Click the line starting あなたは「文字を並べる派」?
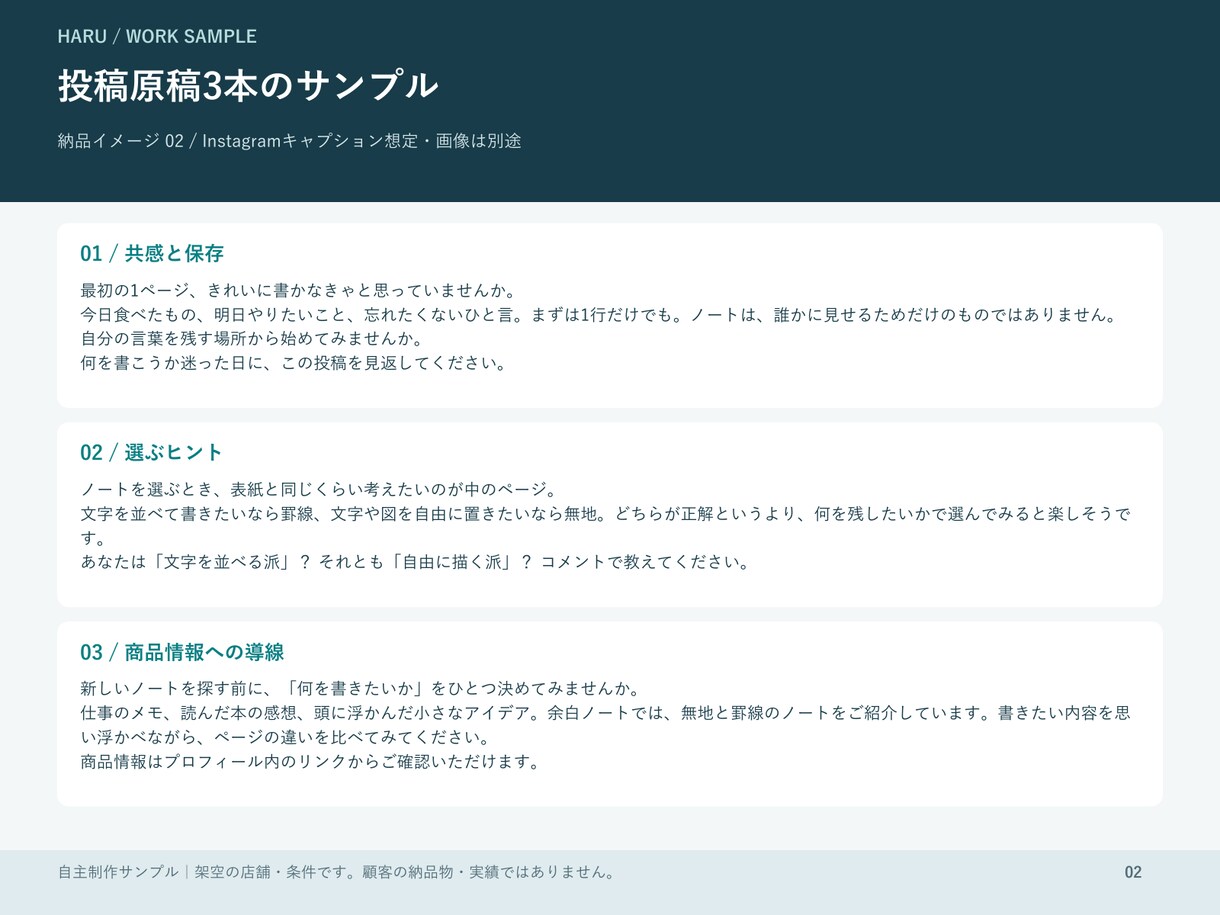Viewport: 1220px width, 915px height. 415,562
